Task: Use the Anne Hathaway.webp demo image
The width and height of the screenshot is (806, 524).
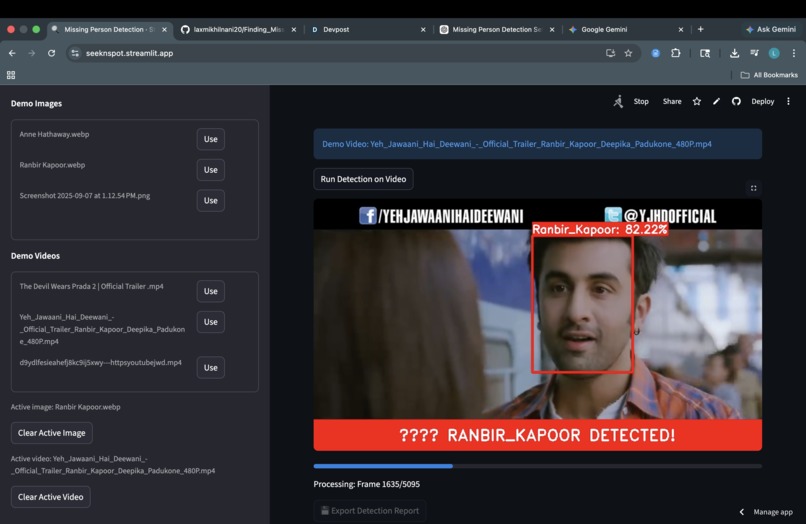Action: click(x=210, y=139)
